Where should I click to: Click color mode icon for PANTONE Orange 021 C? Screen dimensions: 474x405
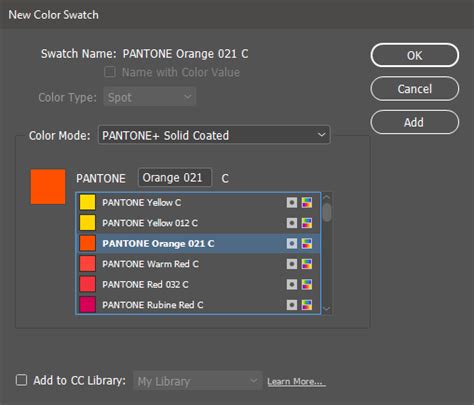click(307, 244)
